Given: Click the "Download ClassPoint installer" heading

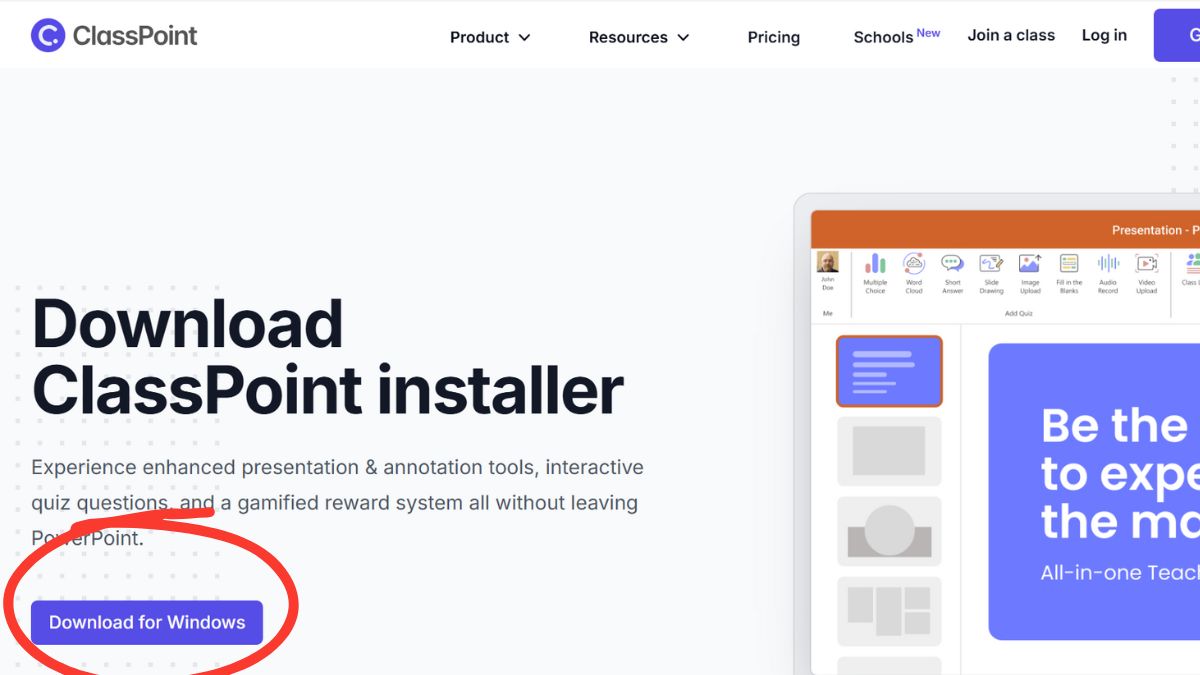Looking at the screenshot, I should (x=328, y=357).
